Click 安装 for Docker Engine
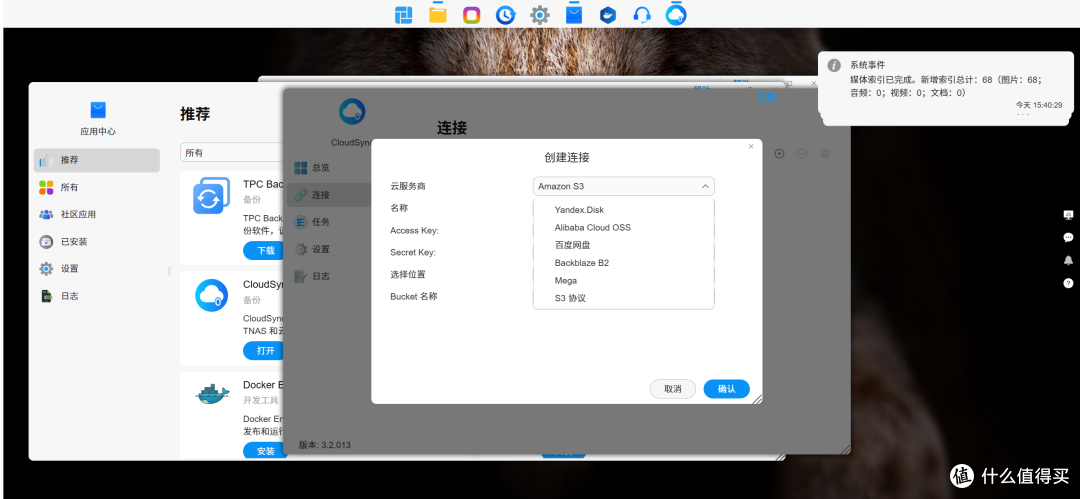 pos(266,451)
